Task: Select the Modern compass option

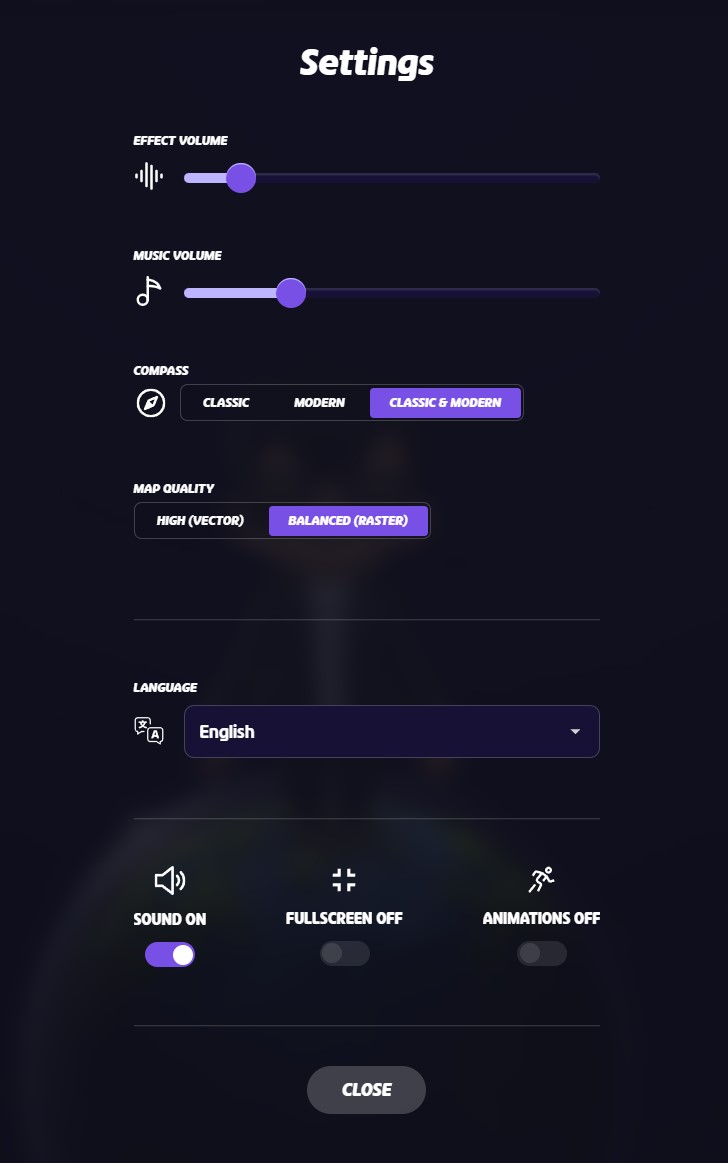Action: pyautogui.click(x=319, y=403)
